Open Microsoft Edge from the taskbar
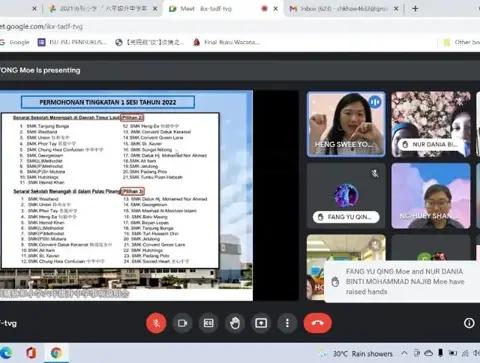This screenshot has height=363, width=480. click(x=6, y=353)
